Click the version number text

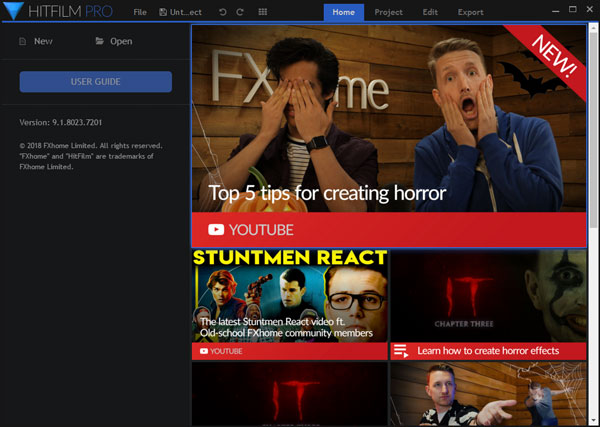coord(61,122)
